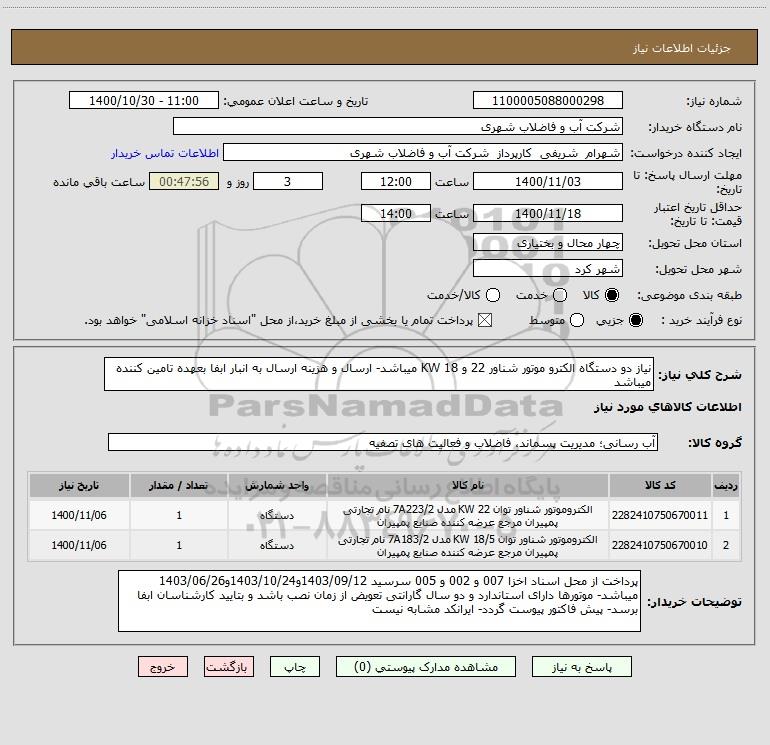Click the request creator field شهرام شریفی
Screen dimensions: 770x745
(423, 153)
